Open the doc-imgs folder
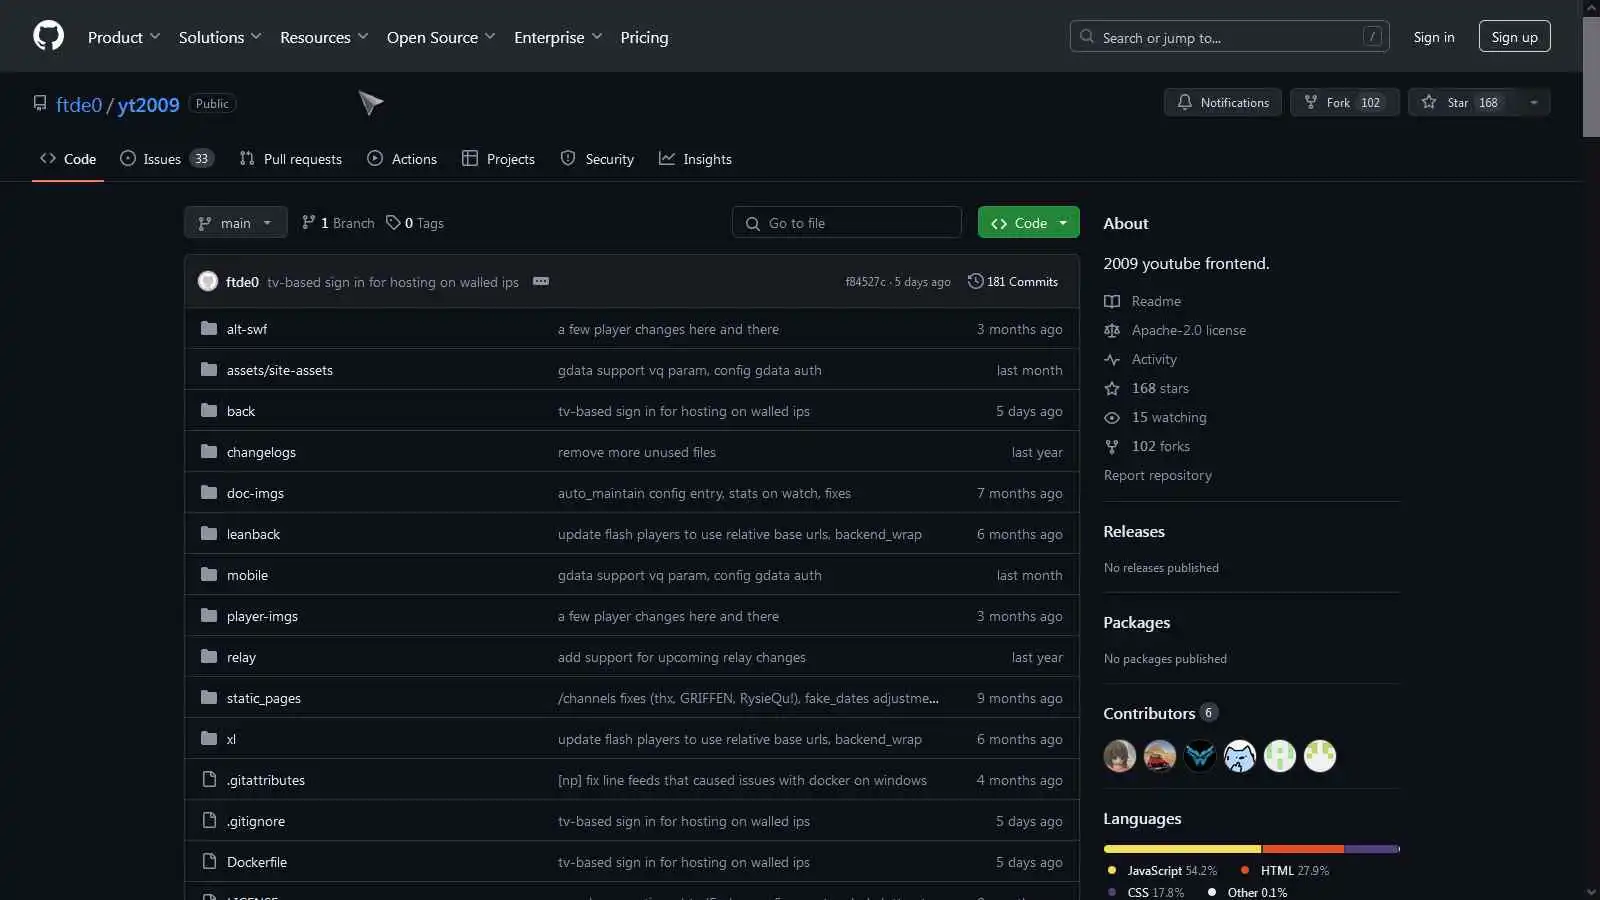Screen dimensions: 1600x900 [x=255, y=493]
